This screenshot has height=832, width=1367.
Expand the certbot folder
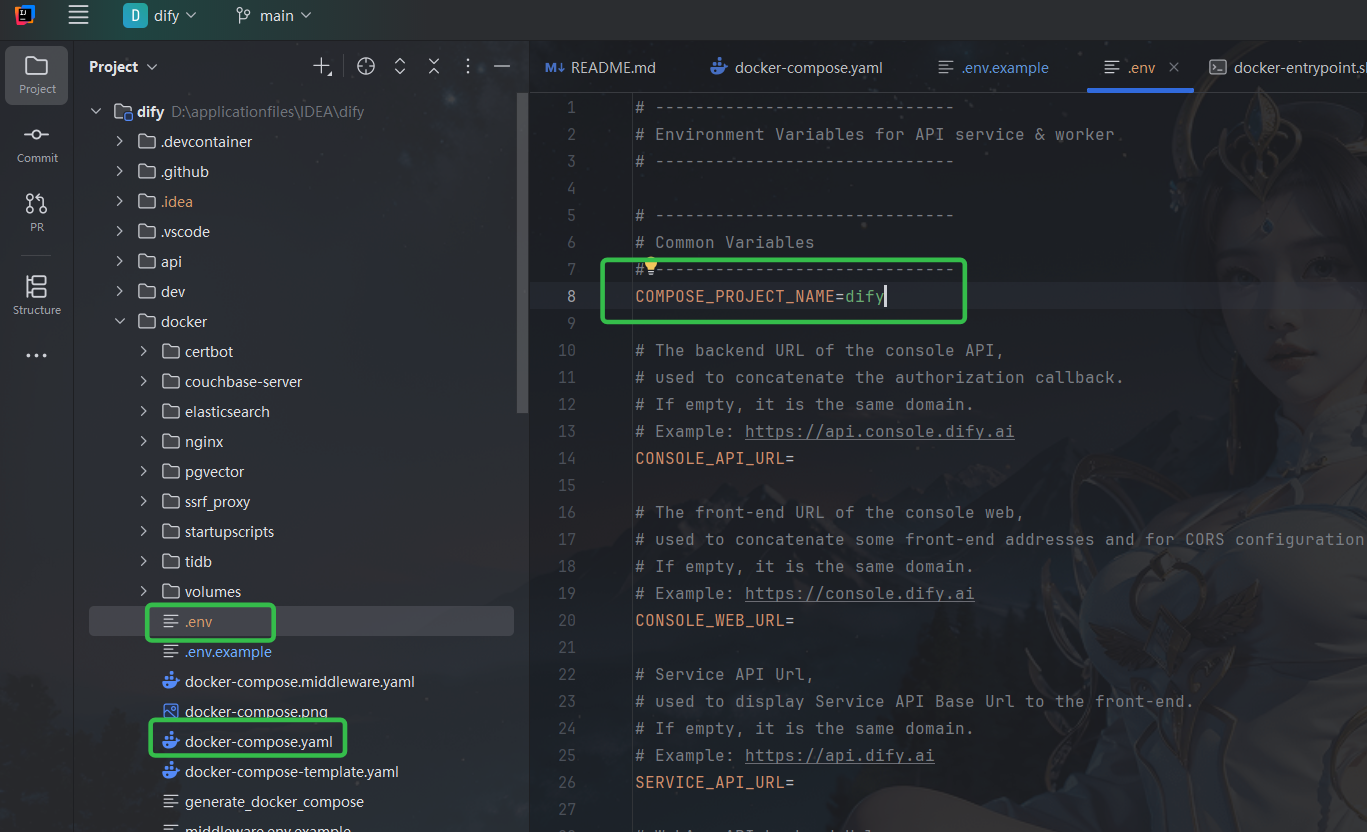[x=144, y=352]
